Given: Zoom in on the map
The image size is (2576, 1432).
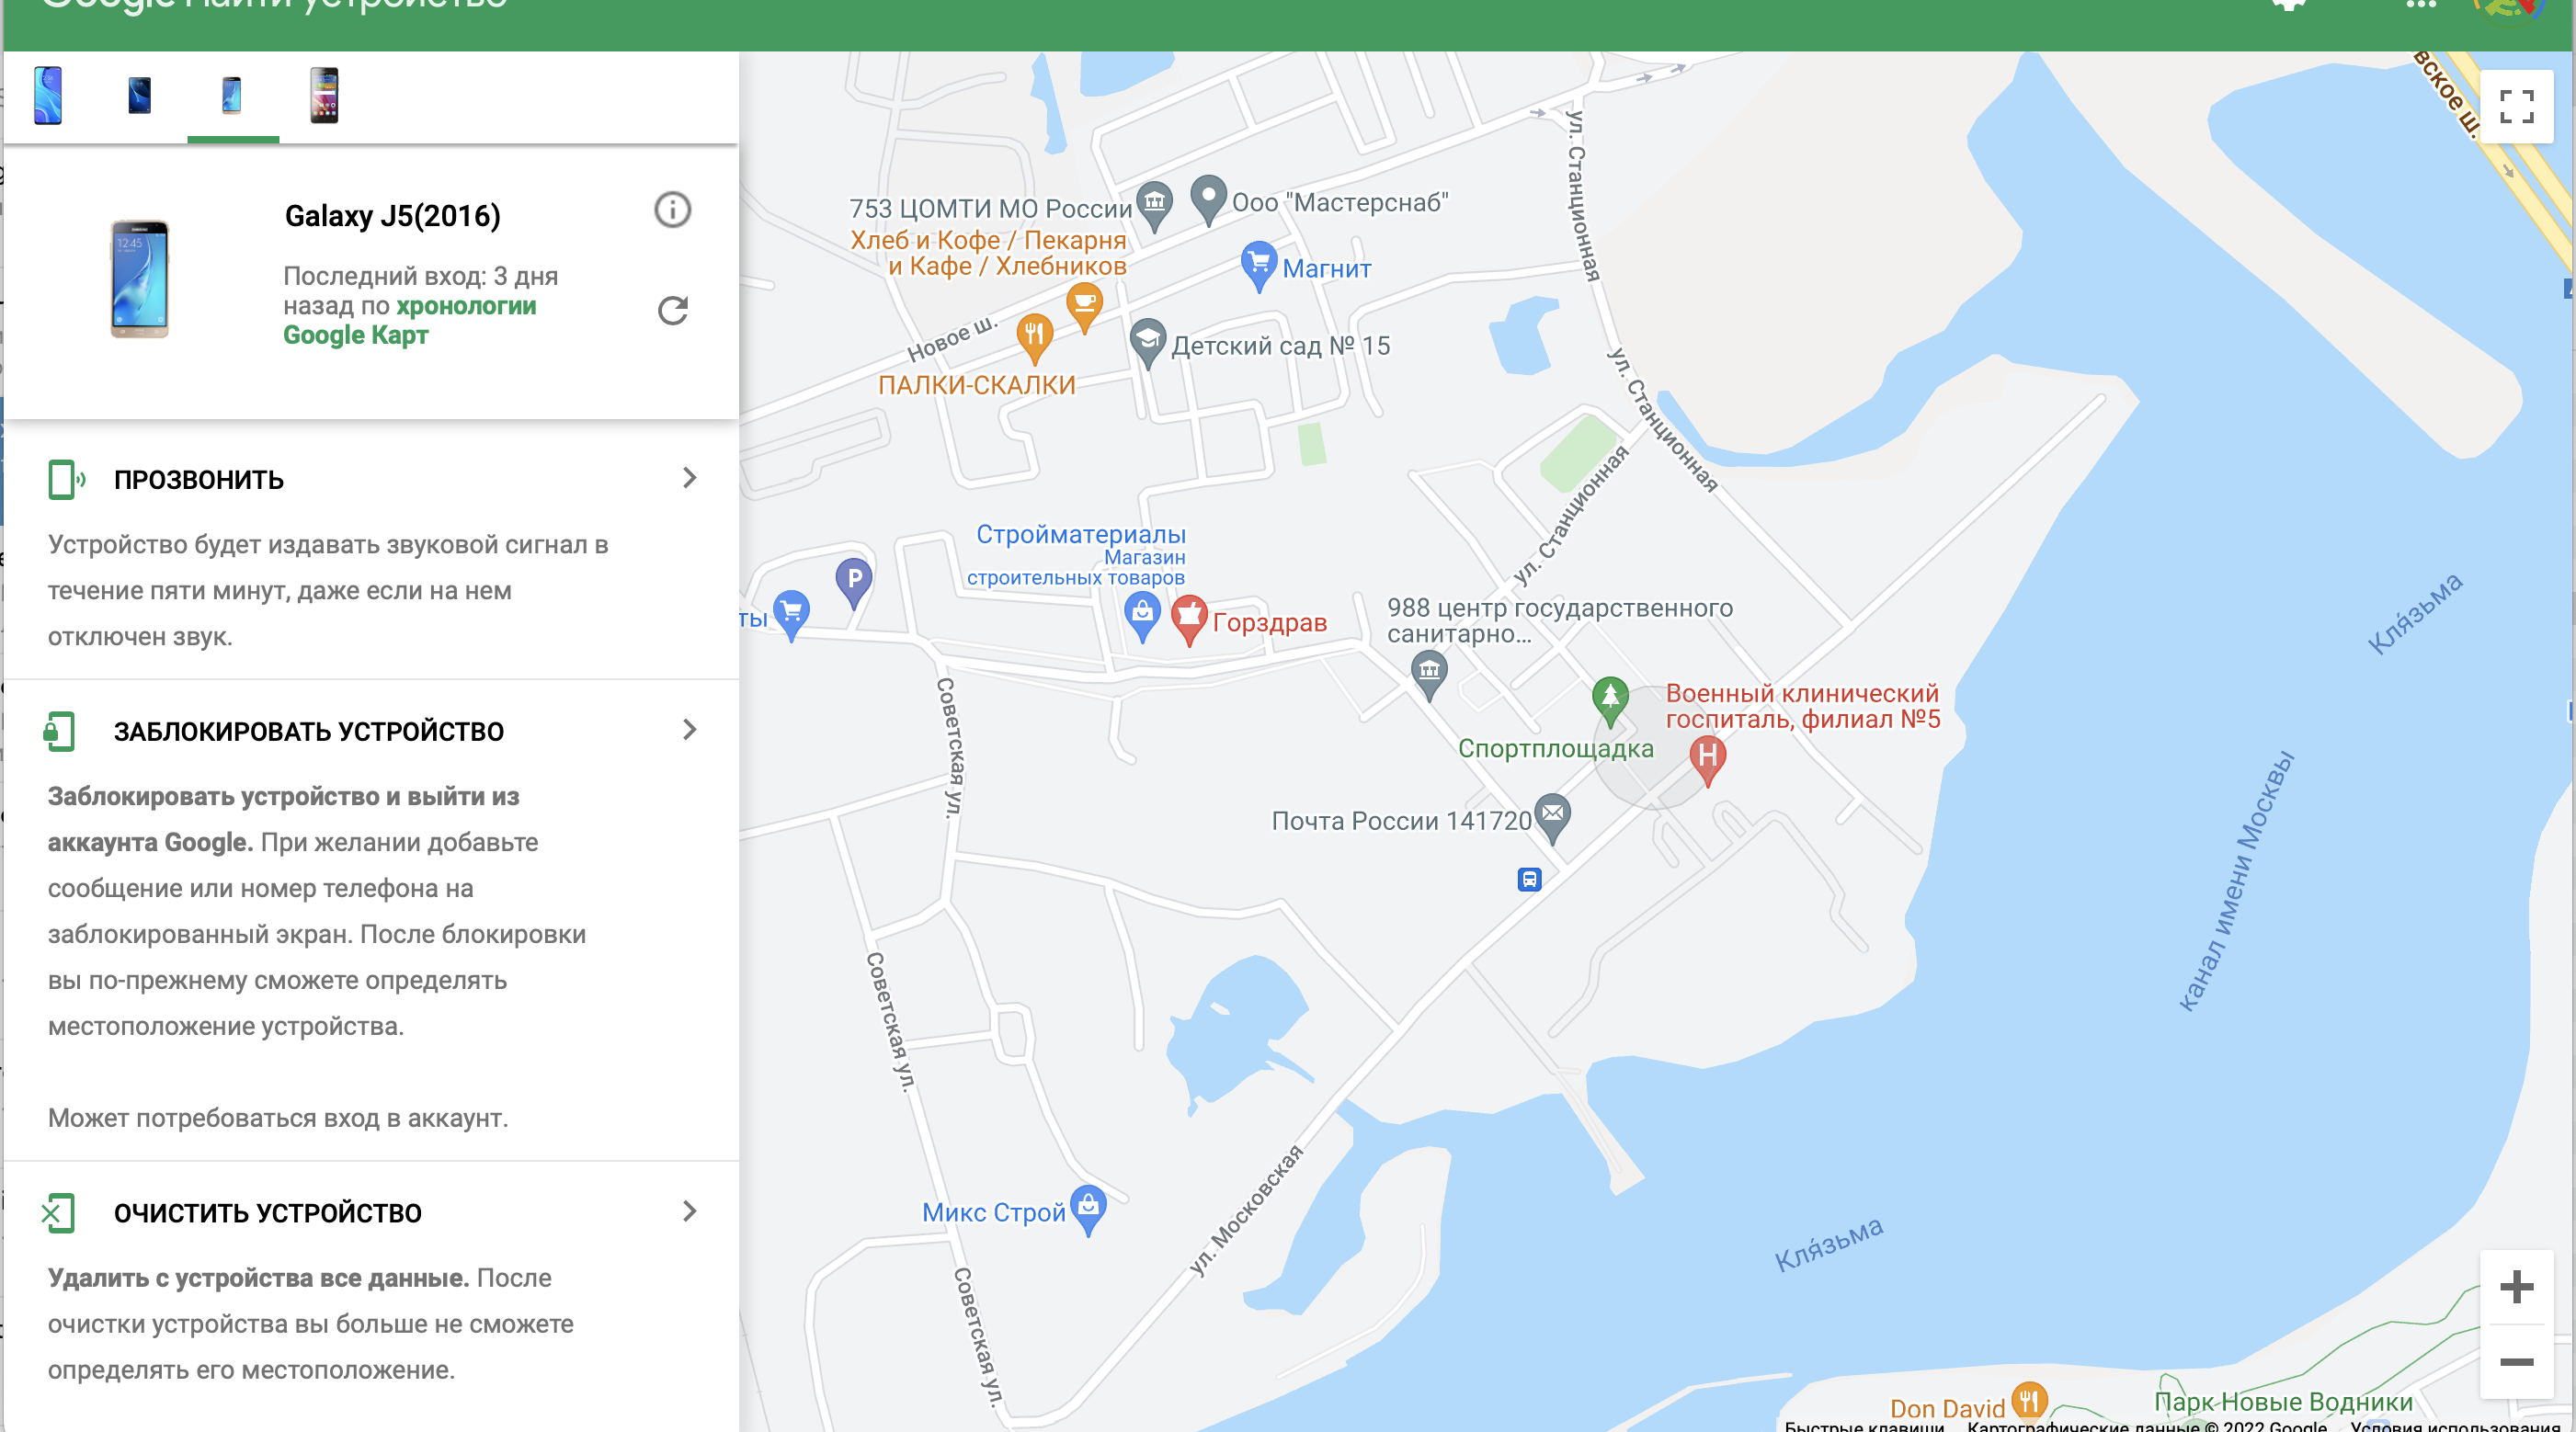Looking at the screenshot, I should click(x=2516, y=1286).
